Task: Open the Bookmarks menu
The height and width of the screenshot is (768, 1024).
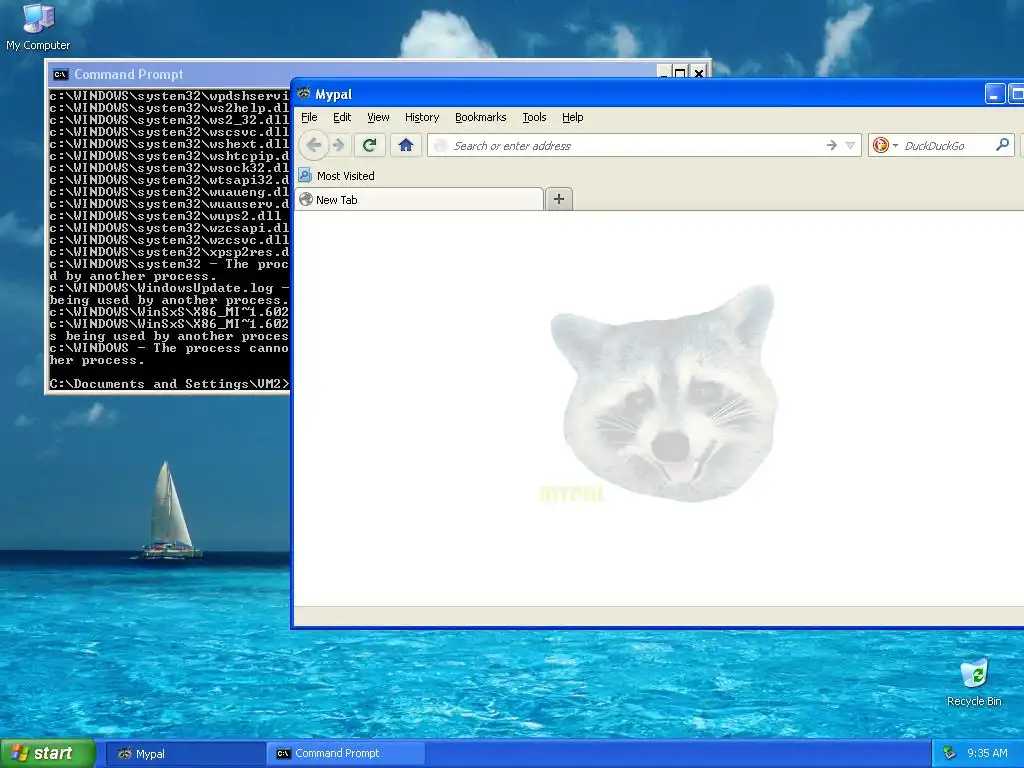Action: click(x=481, y=118)
